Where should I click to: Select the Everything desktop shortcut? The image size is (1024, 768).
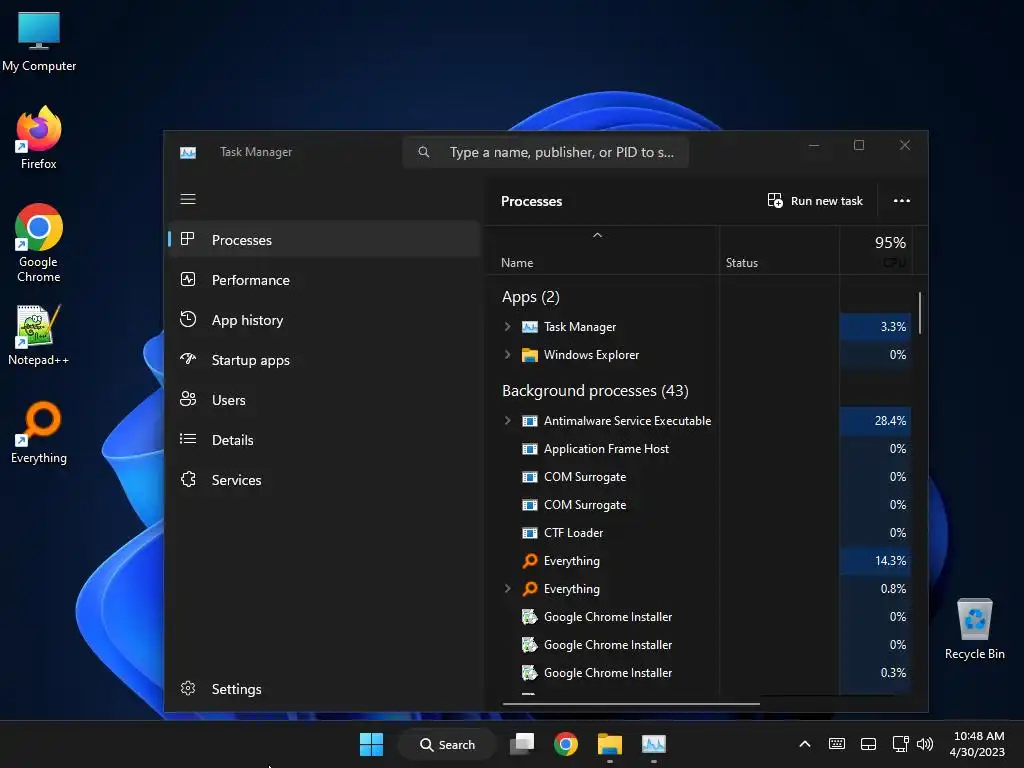(x=39, y=432)
